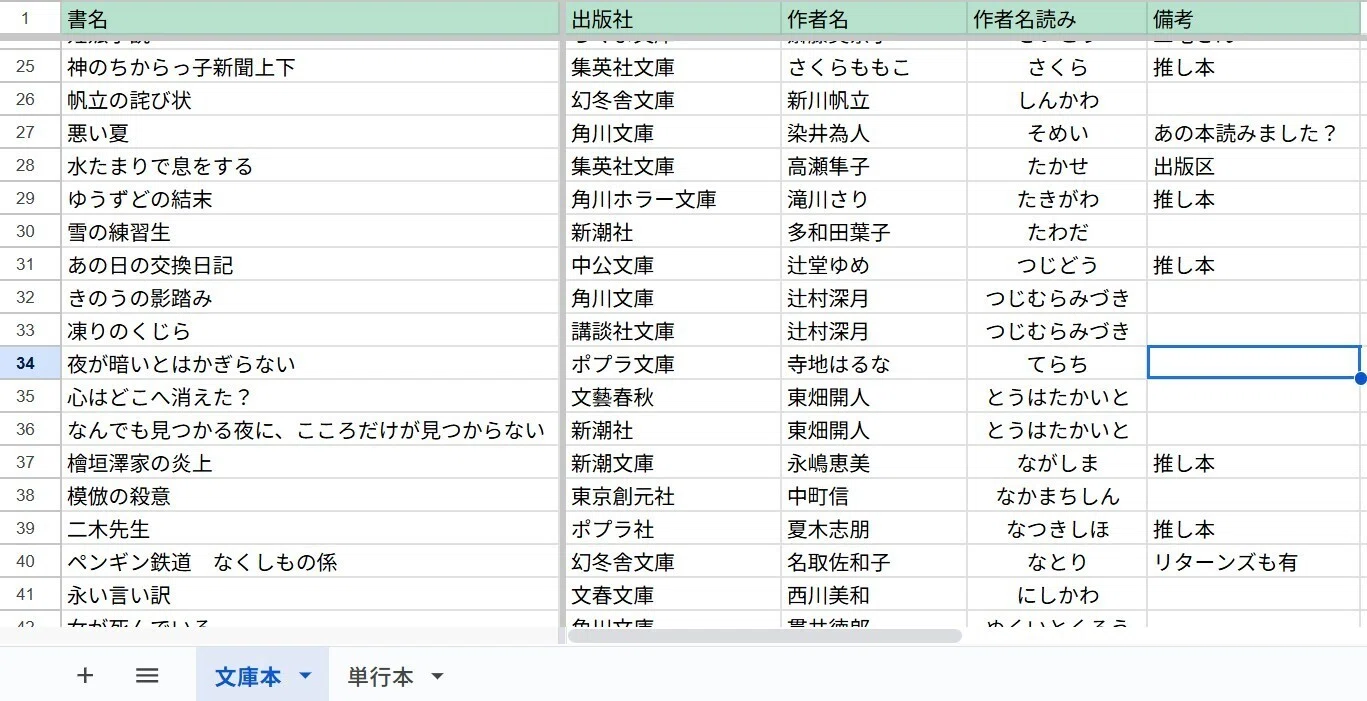Click the selected empty 備考 cell in row 34

coord(1254,363)
